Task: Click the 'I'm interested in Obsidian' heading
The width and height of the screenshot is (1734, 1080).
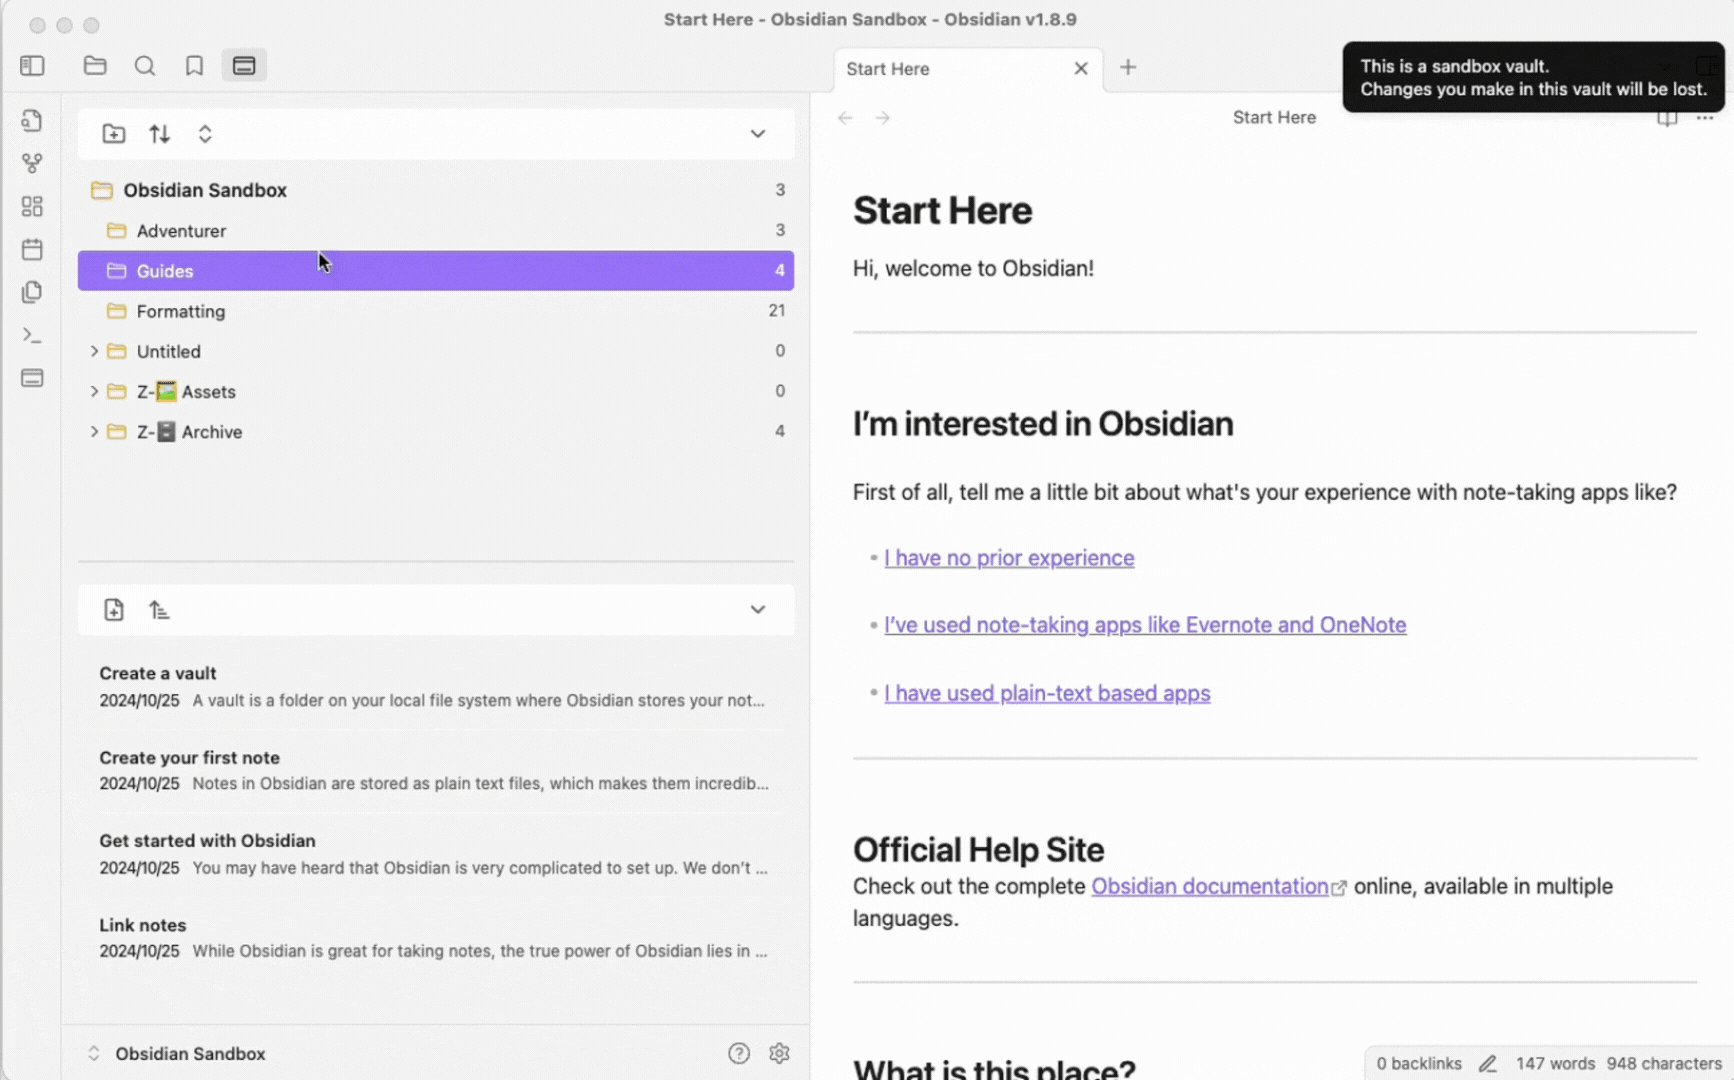Action: [1043, 424]
